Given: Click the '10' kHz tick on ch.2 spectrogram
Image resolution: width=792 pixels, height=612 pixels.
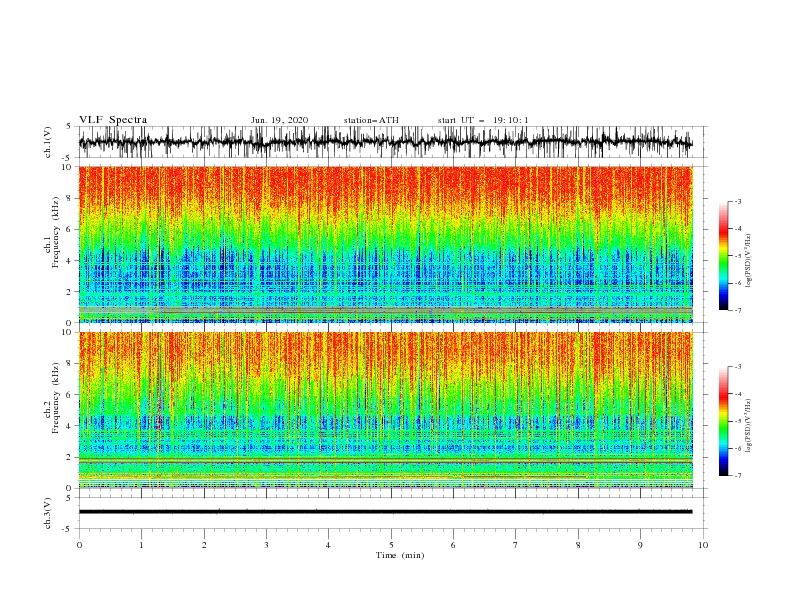Looking at the screenshot, I should 67,332.
